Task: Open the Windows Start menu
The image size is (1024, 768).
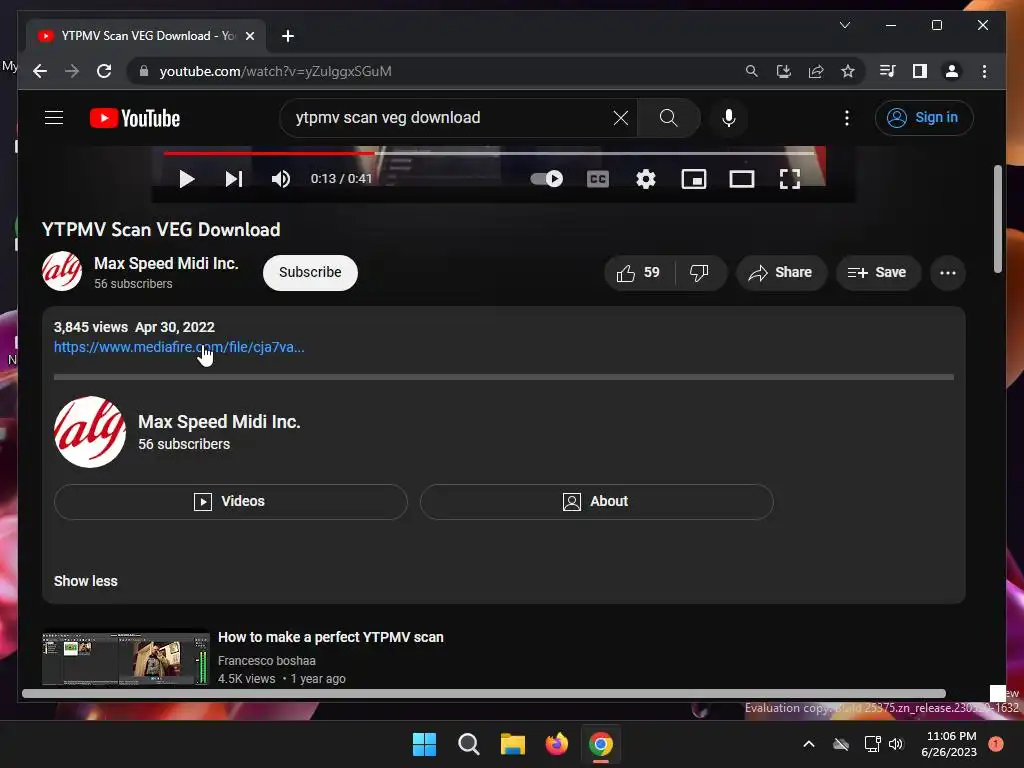Action: (x=424, y=744)
